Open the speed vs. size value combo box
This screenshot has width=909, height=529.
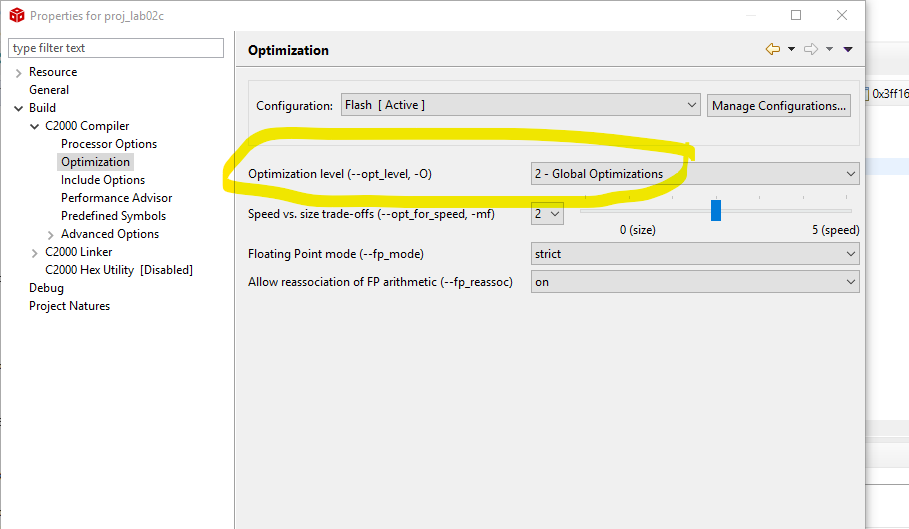pyautogui.click(x=547, y=214)
